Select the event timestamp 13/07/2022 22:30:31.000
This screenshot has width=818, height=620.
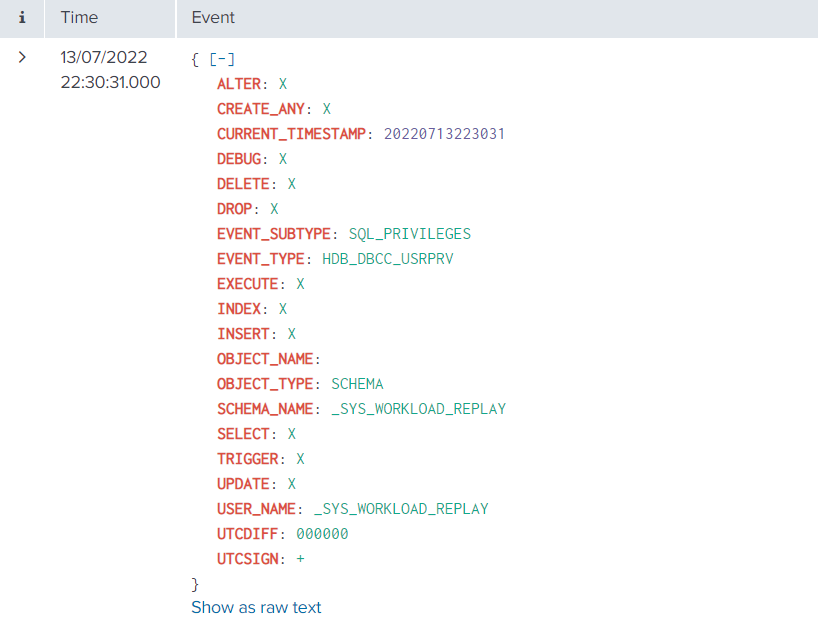coord(110,70)
